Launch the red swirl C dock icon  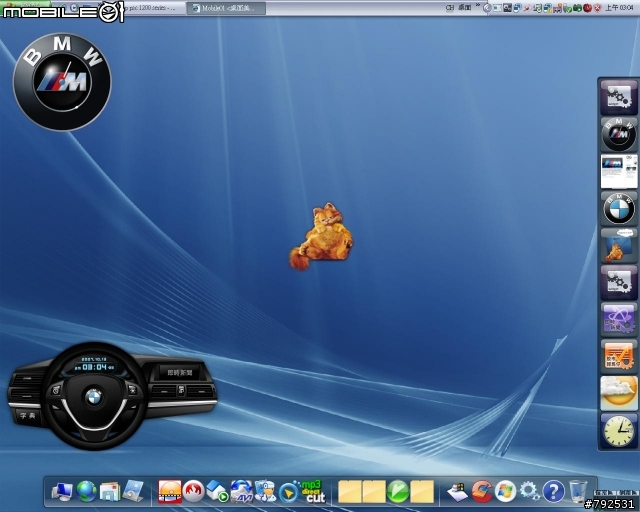point(482,491)
